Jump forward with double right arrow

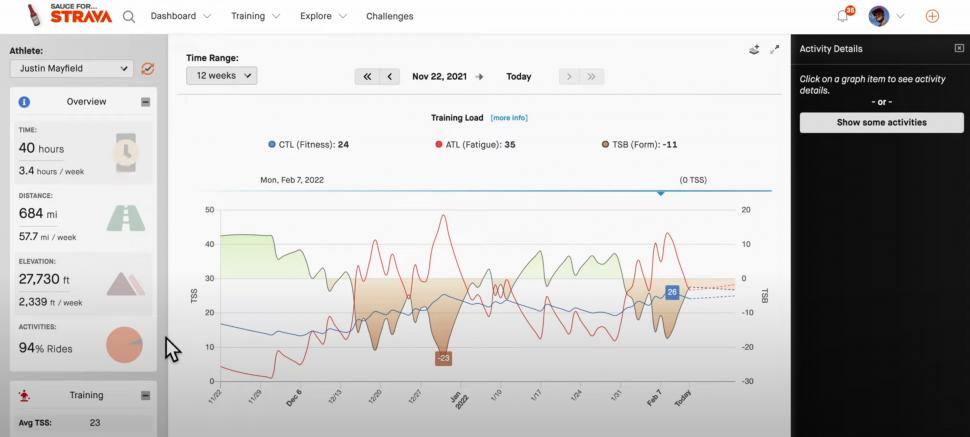[x=591, y=77]
